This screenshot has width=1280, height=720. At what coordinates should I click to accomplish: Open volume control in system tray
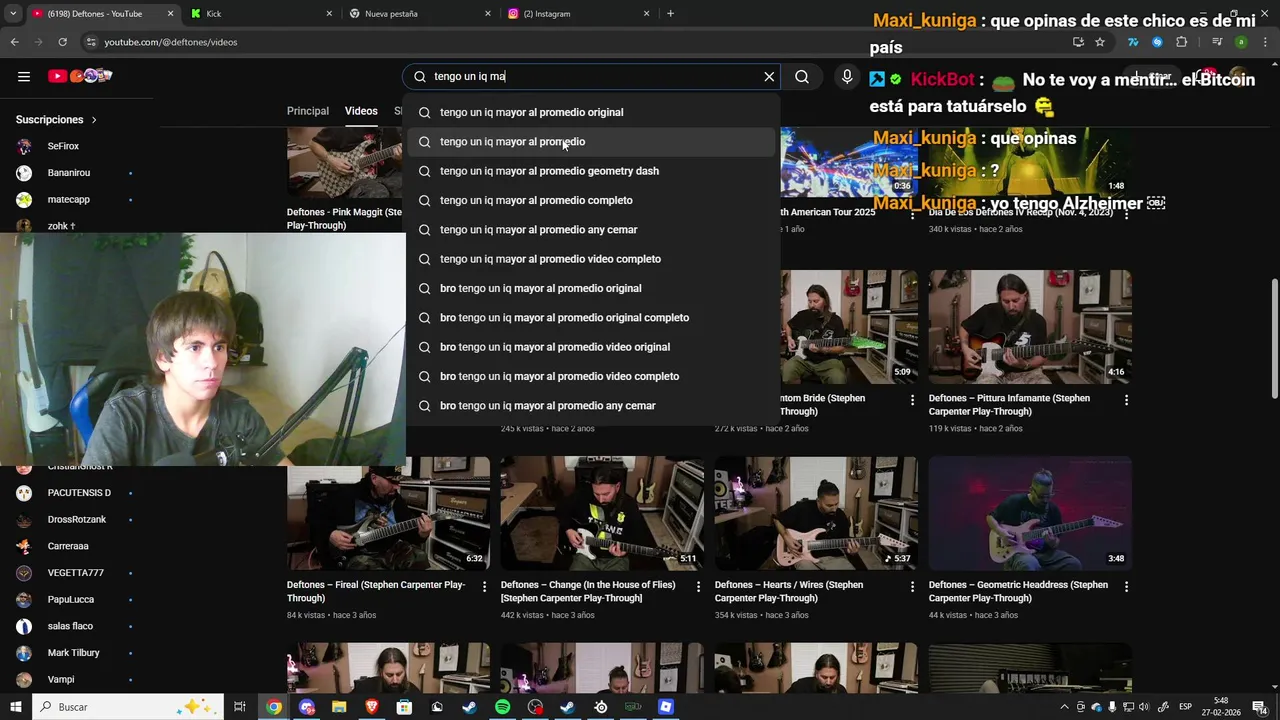(x=1143, y=707)
